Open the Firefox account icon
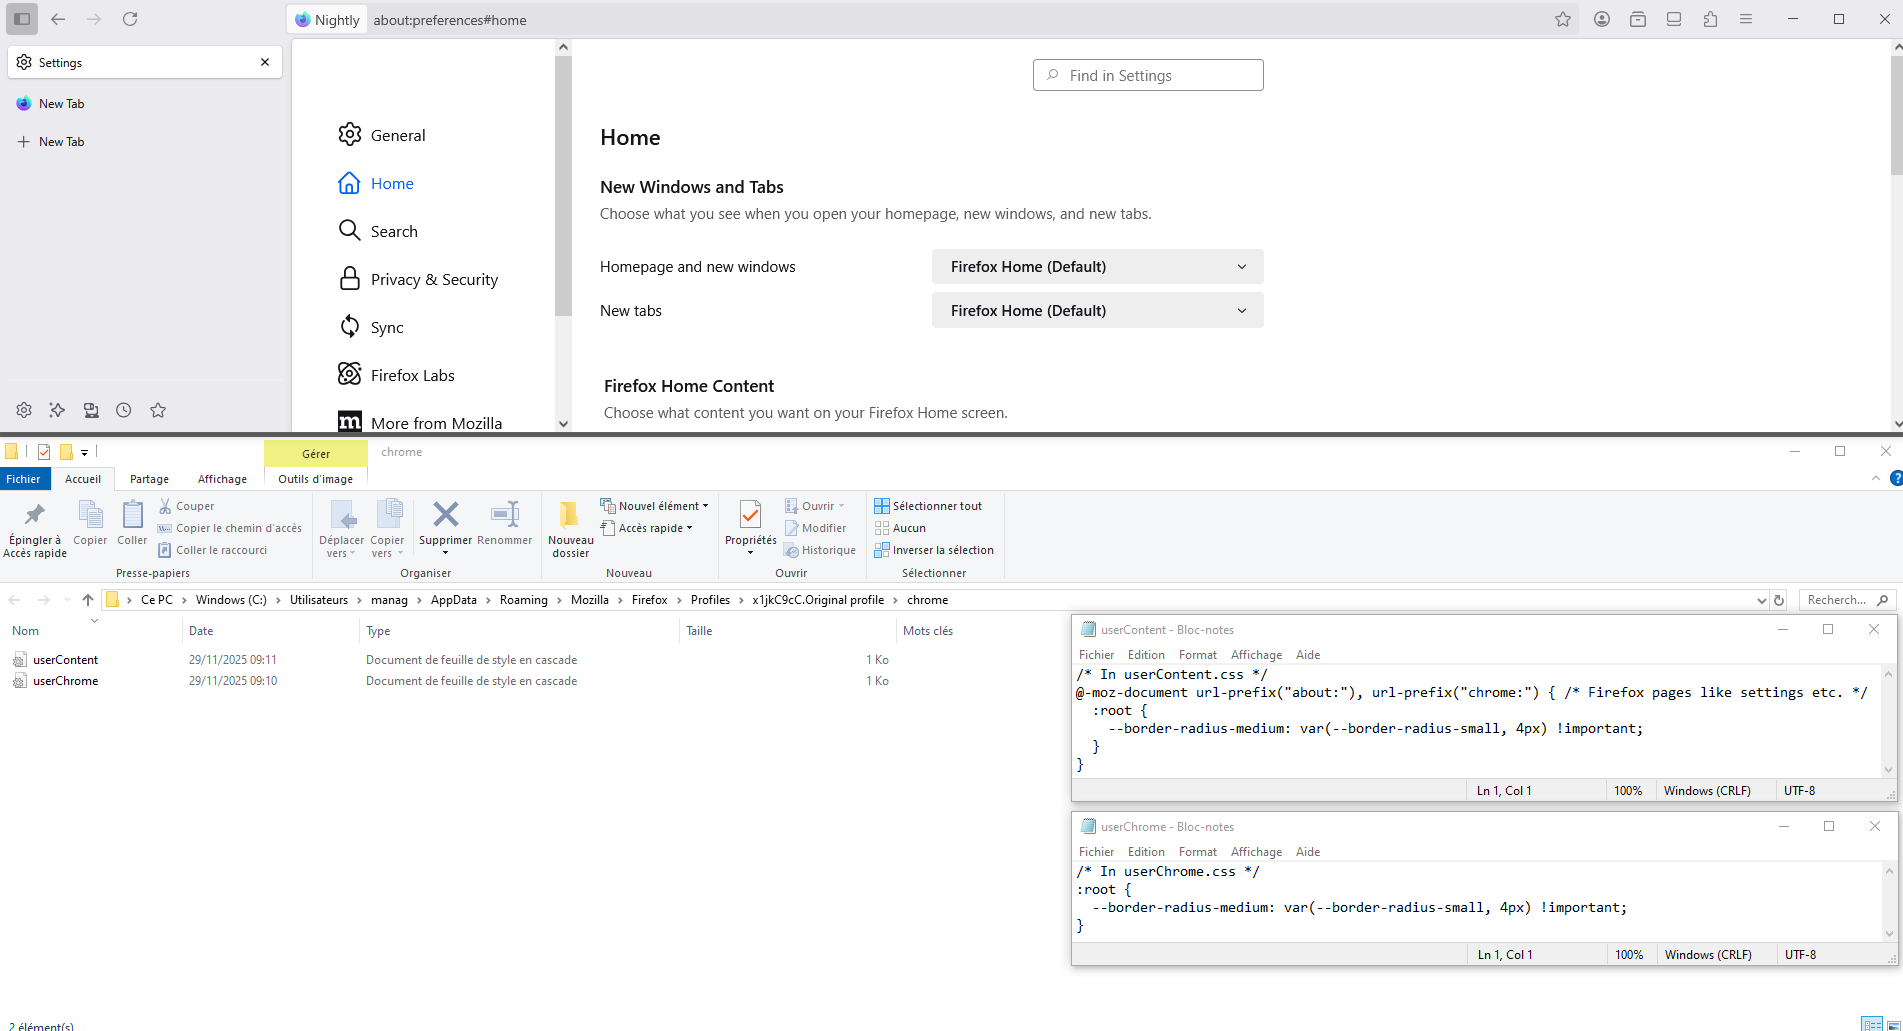This screenshot has width=1903, height=1031. 1602,19
